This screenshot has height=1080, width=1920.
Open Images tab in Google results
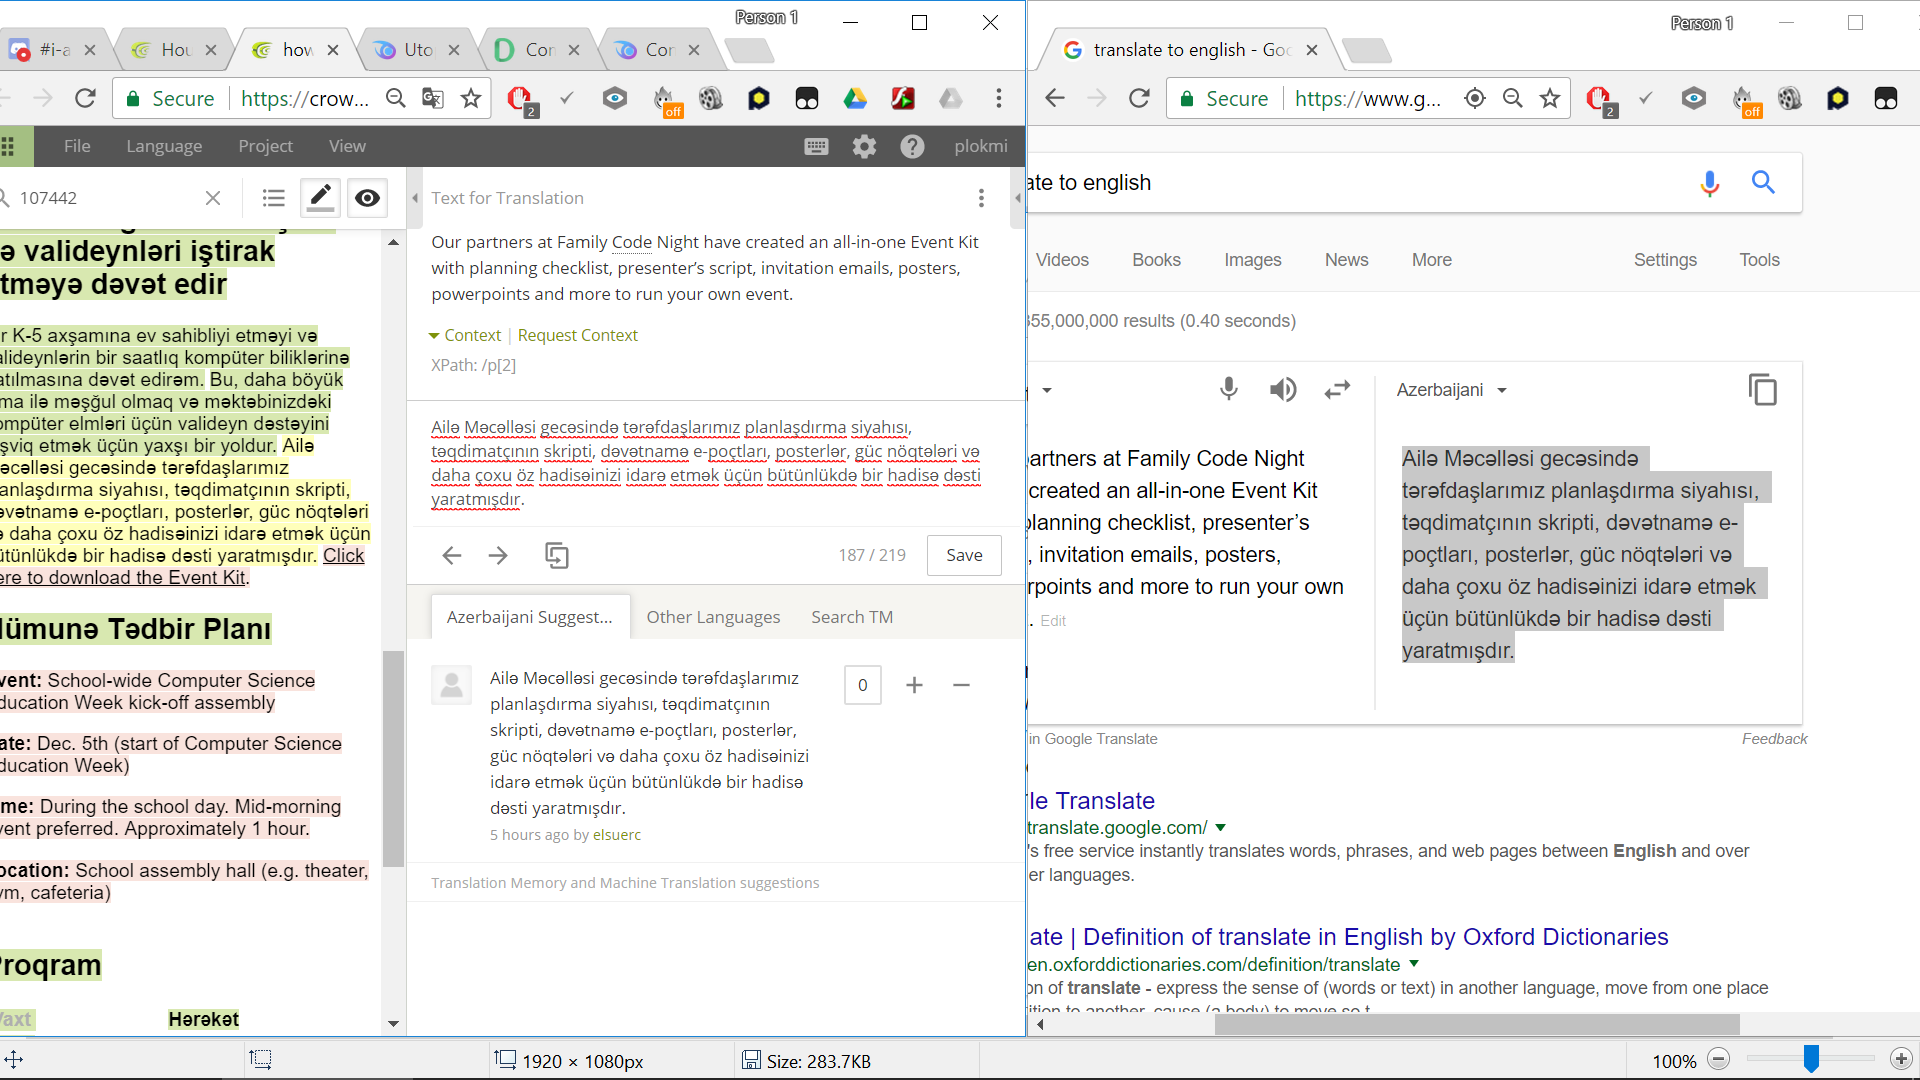[1252, 260]
